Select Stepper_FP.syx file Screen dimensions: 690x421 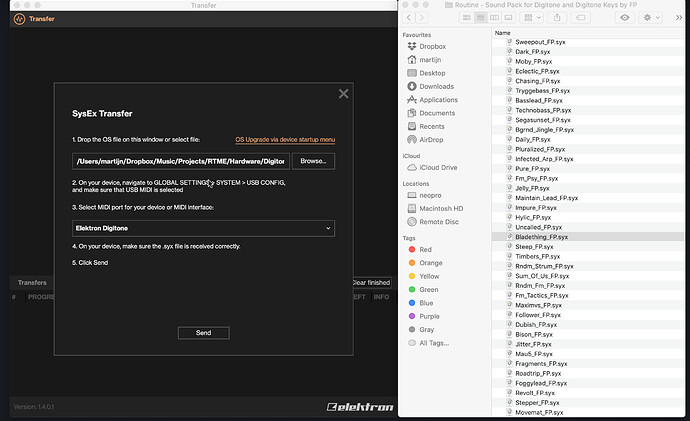point(537,403)
